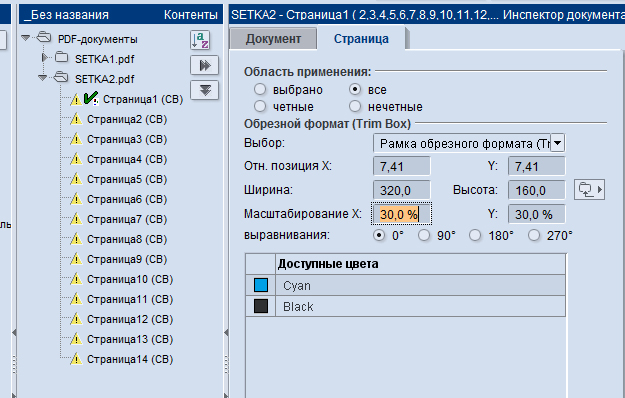Click the warning icon beside Страница14
The image size is (625, 398).
pyautogui.click(x=76, y=359)
